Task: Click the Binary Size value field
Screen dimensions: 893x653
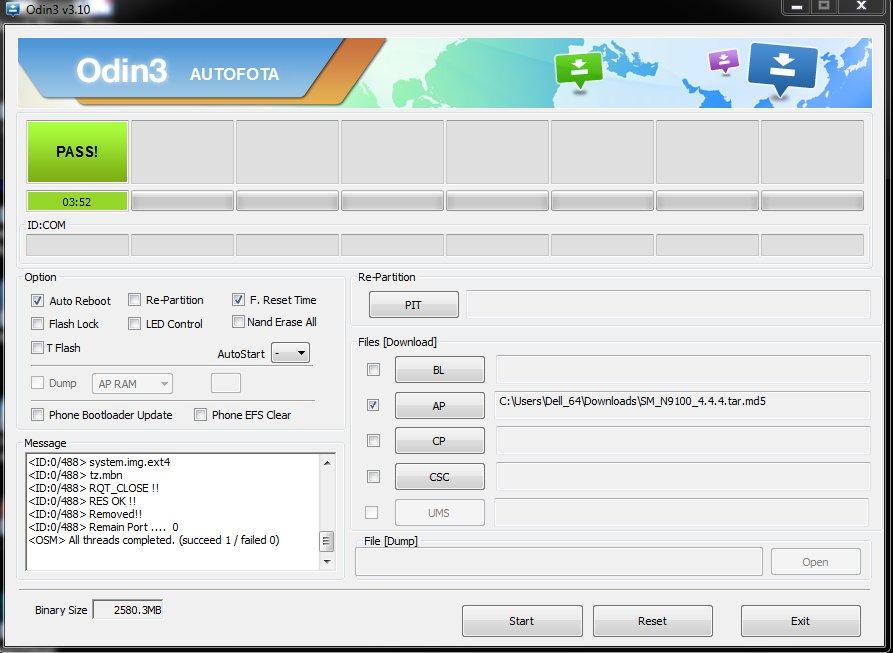Action: 128,610
